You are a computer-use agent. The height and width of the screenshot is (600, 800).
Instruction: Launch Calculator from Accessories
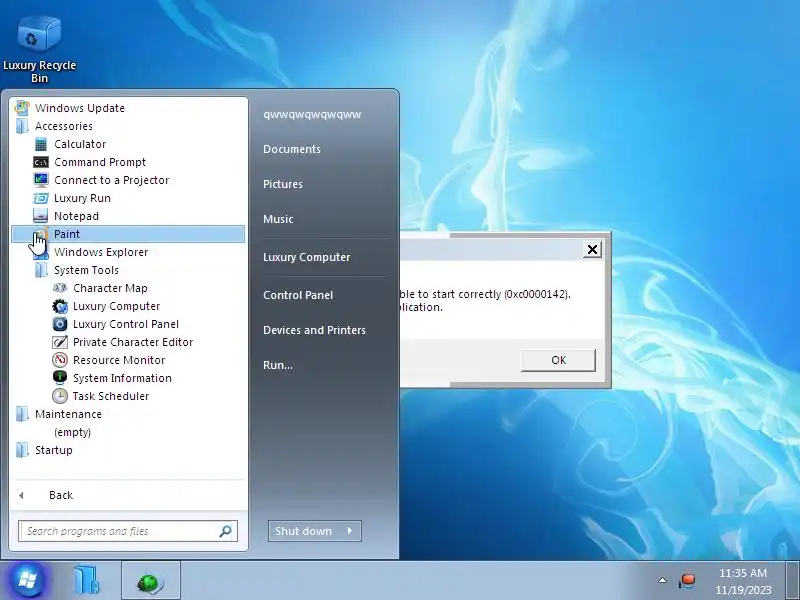[x=80, y=144]
